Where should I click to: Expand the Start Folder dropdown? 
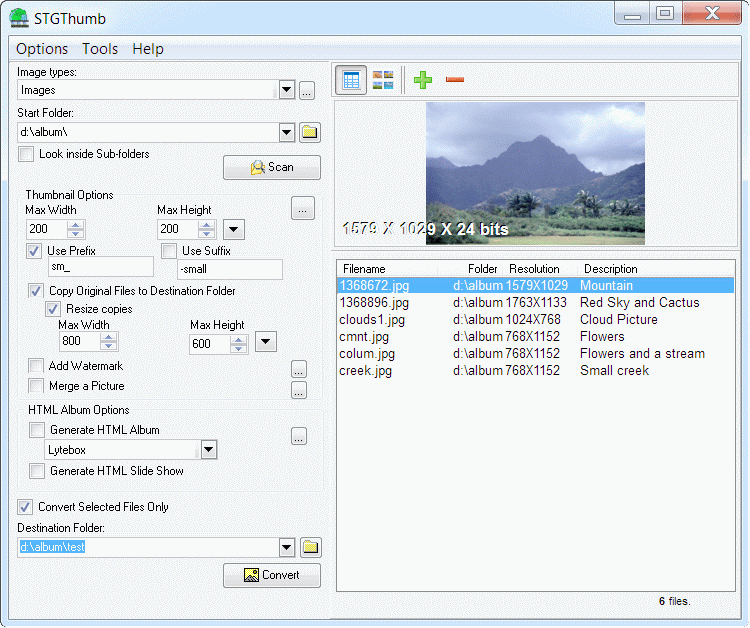[x=286, y=132]
